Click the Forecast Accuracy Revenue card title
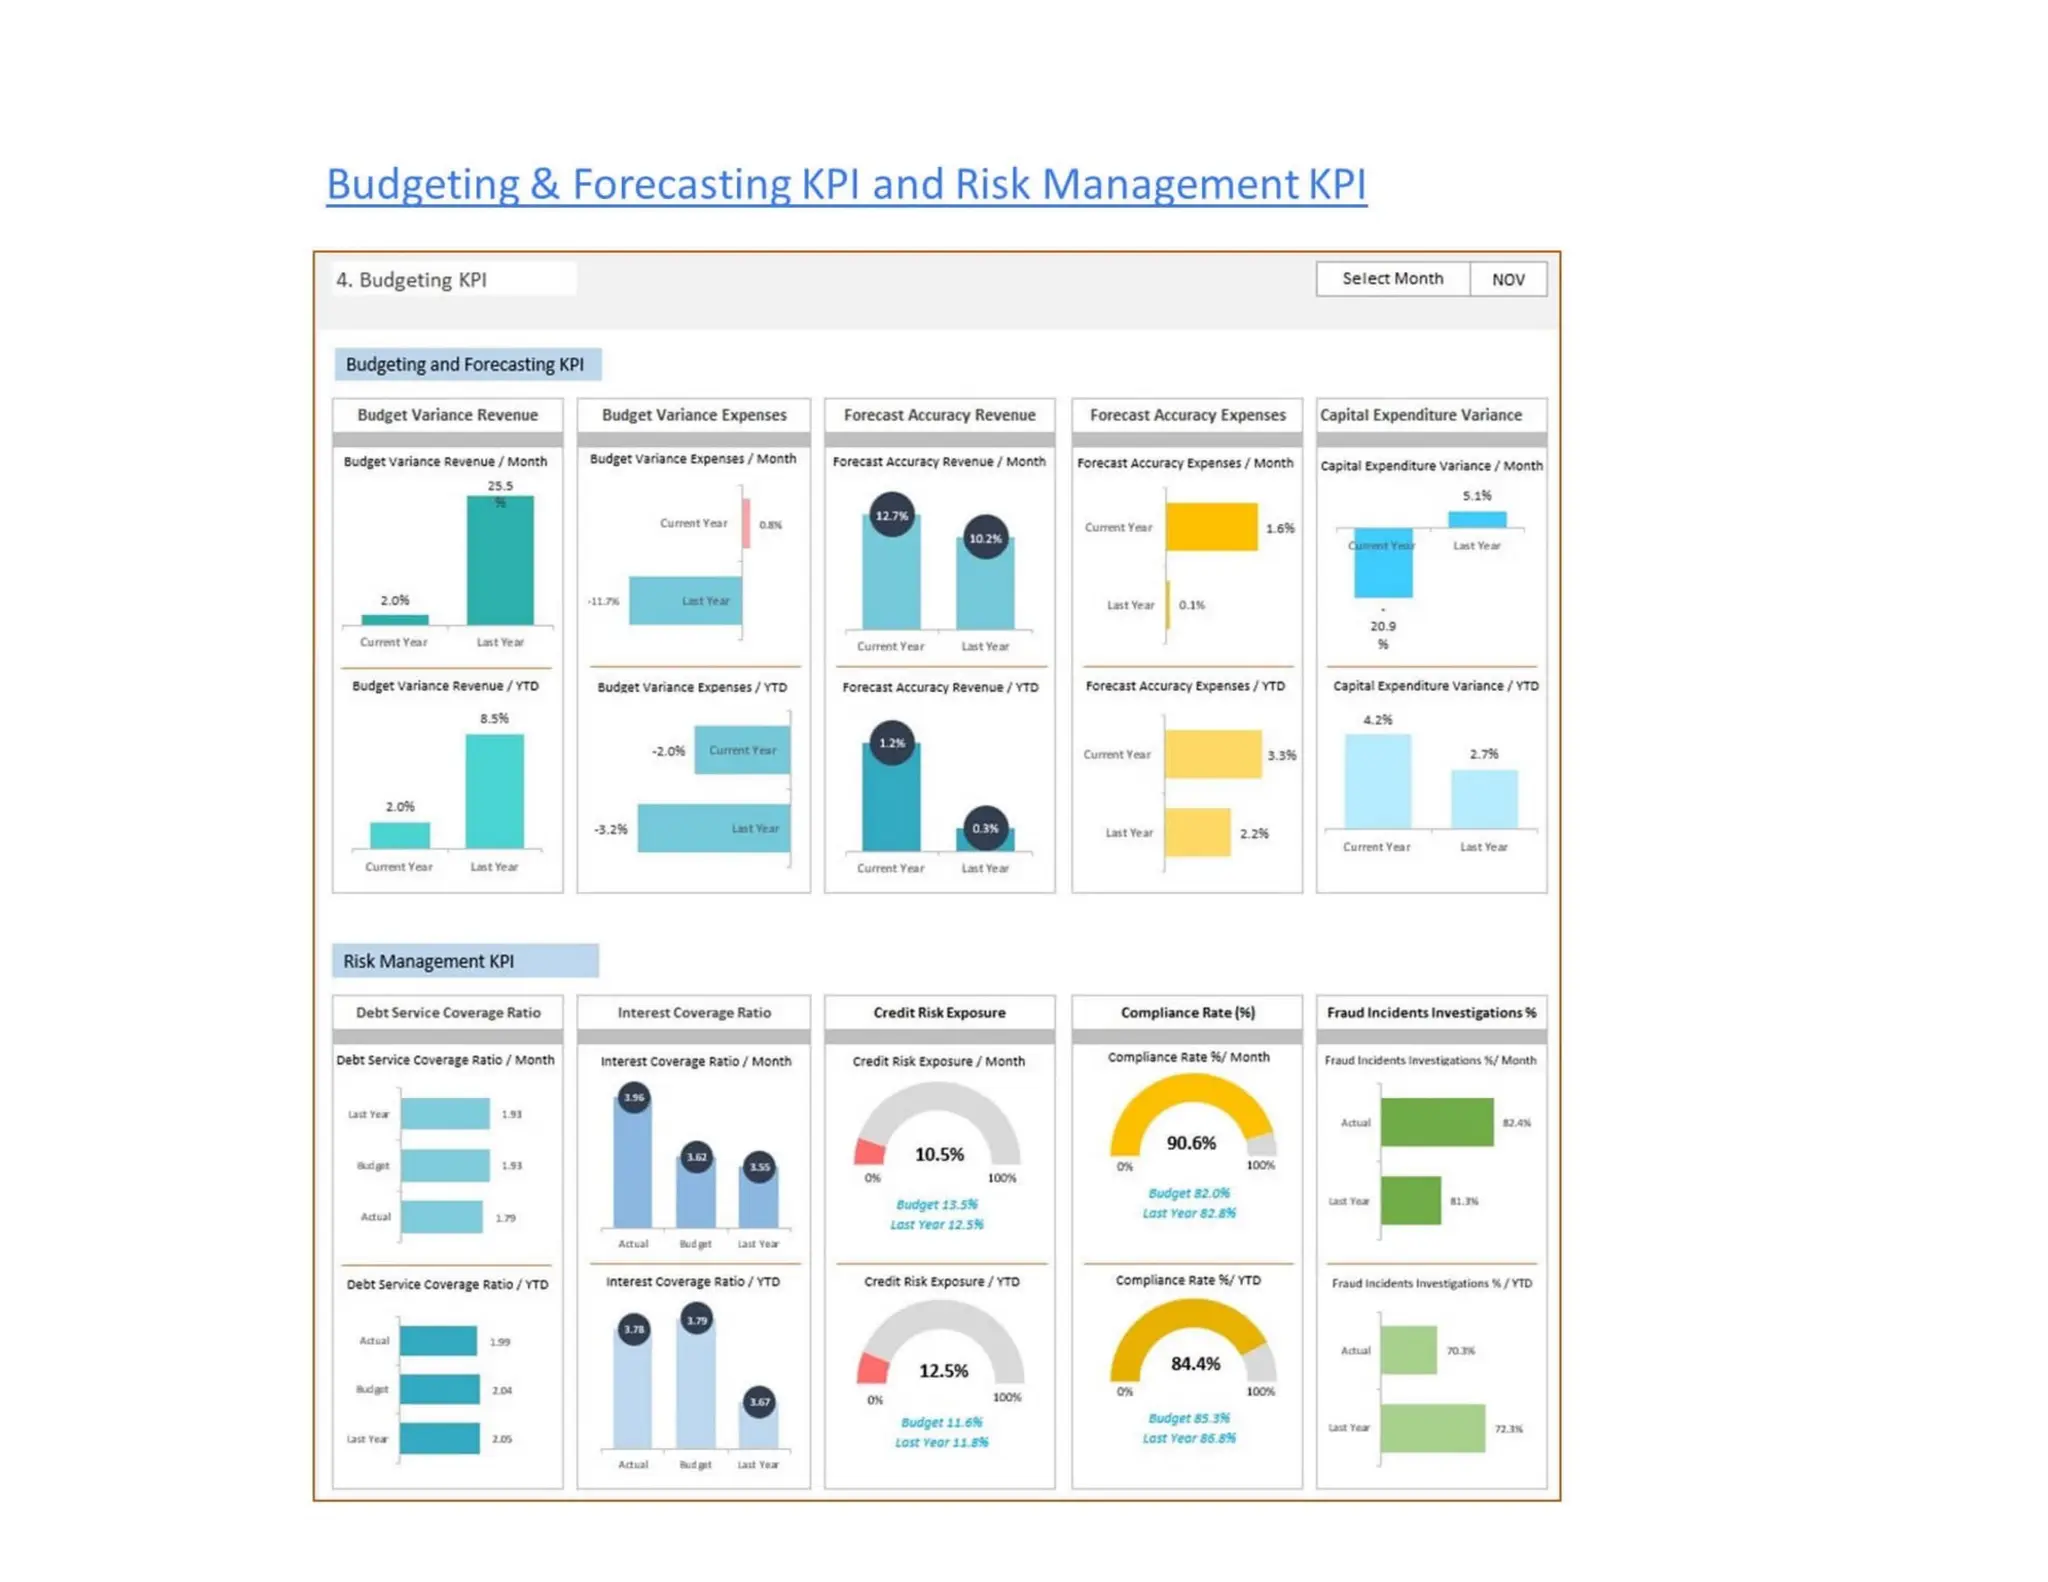This screenshot has width=2048, height=1582. click(x=940, y=415)
